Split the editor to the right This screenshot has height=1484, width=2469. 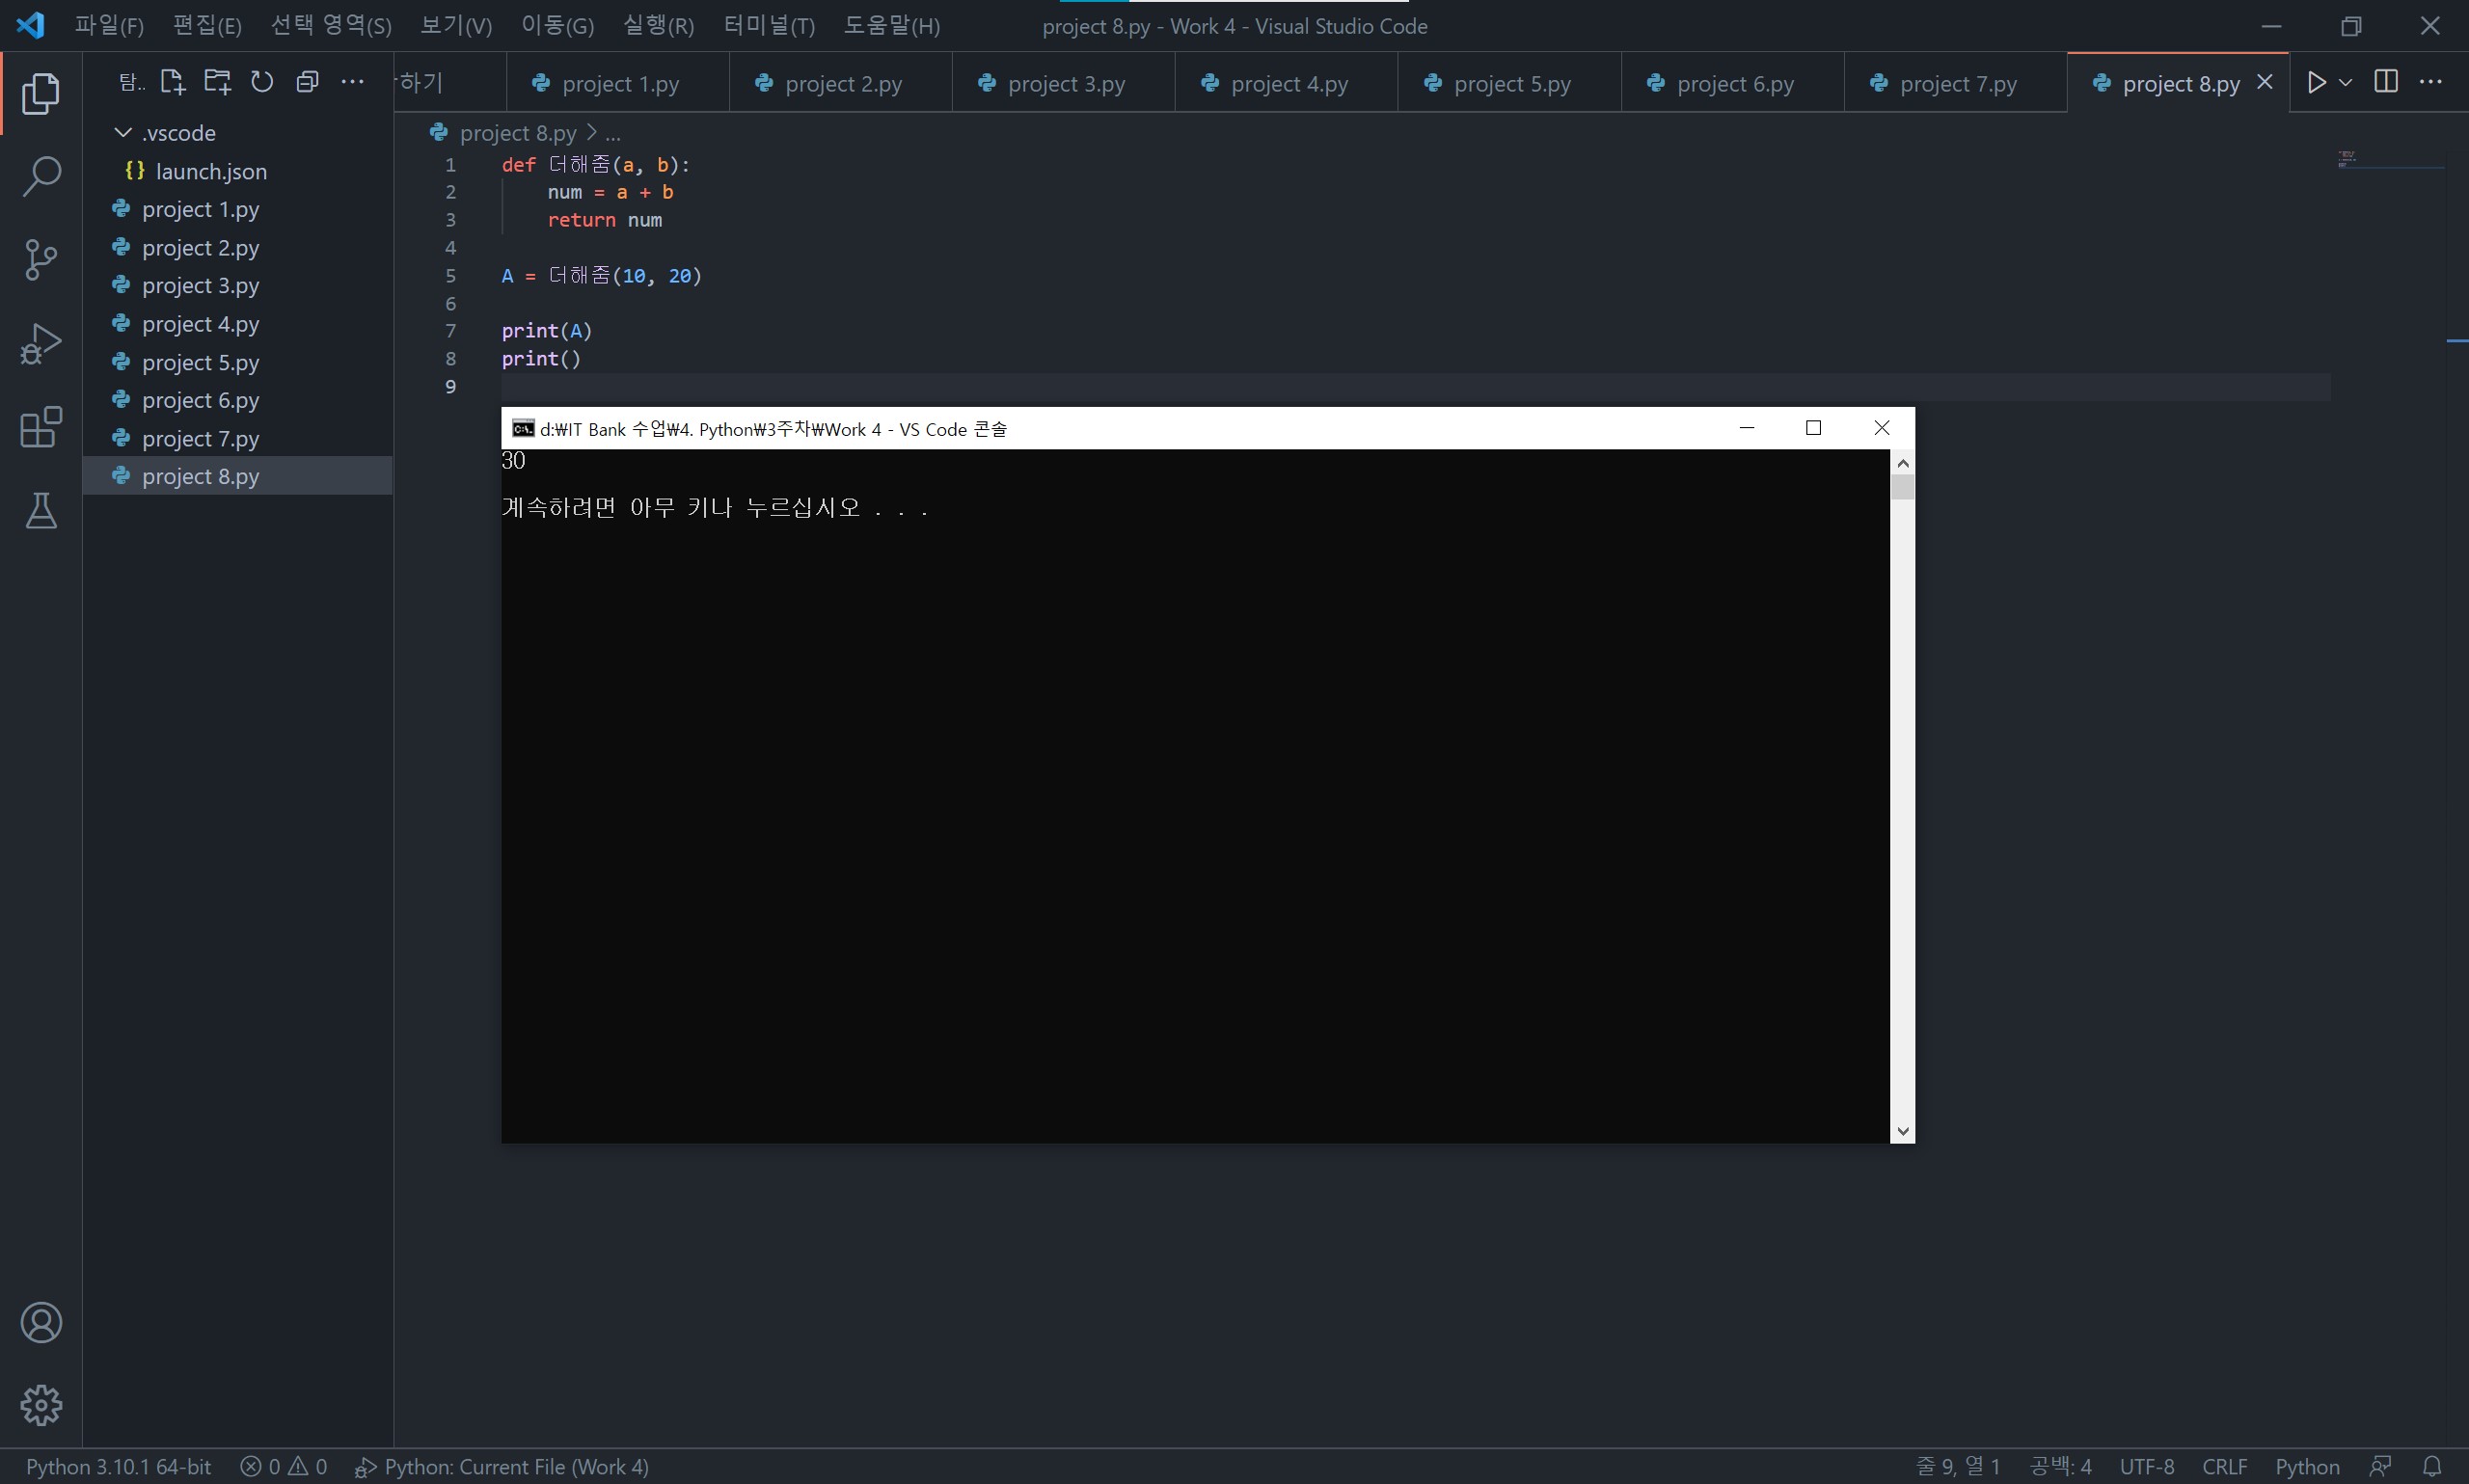2386,82
